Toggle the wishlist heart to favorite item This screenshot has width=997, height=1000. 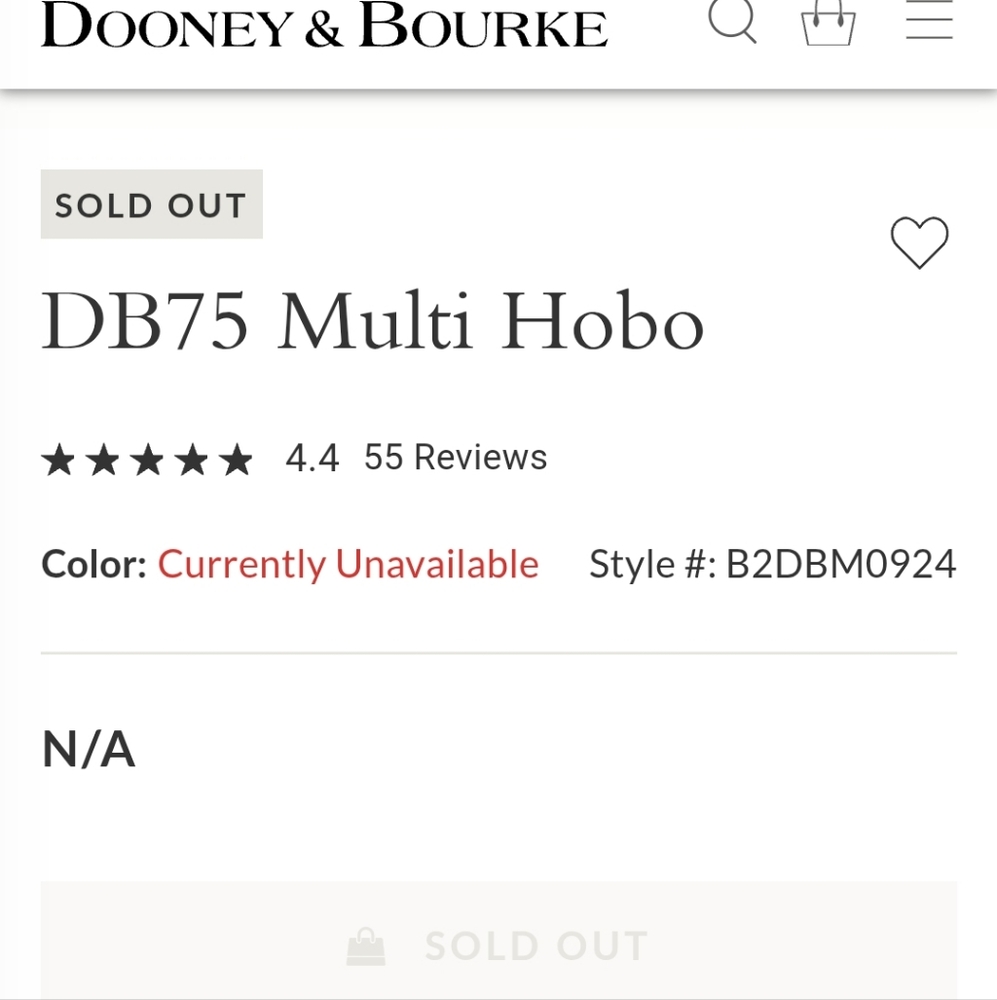920,241
